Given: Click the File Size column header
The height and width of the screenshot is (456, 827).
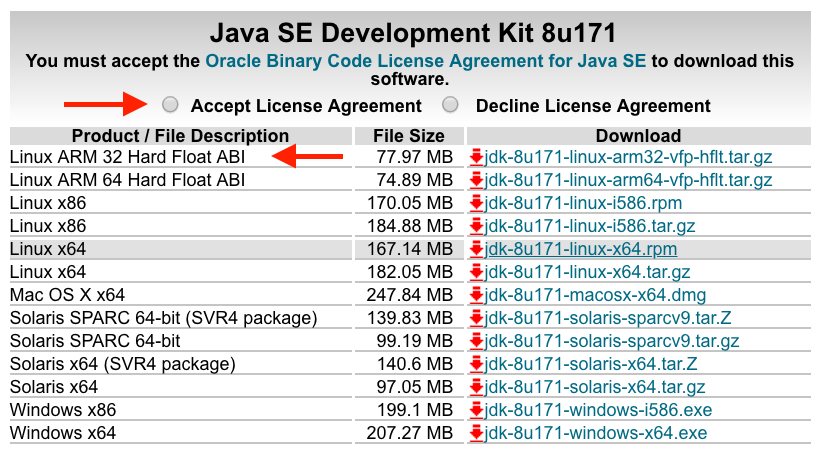Looking at the screenshot, I should tap(408, 136).
